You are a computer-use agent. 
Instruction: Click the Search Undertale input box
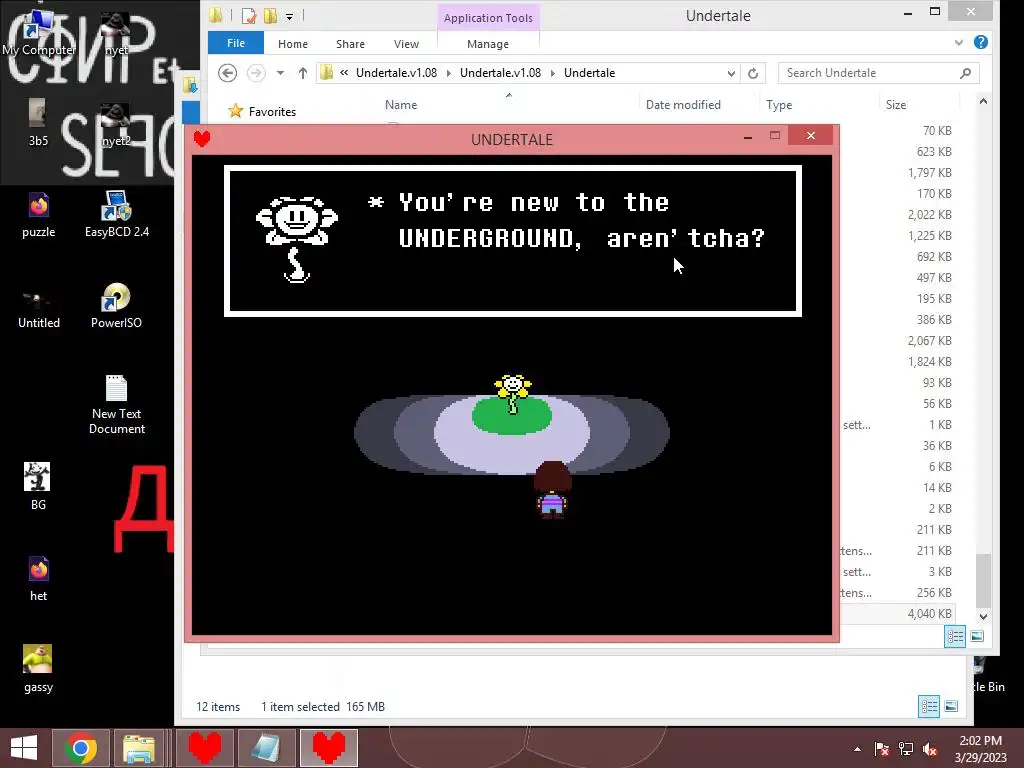tap(878, 72)
